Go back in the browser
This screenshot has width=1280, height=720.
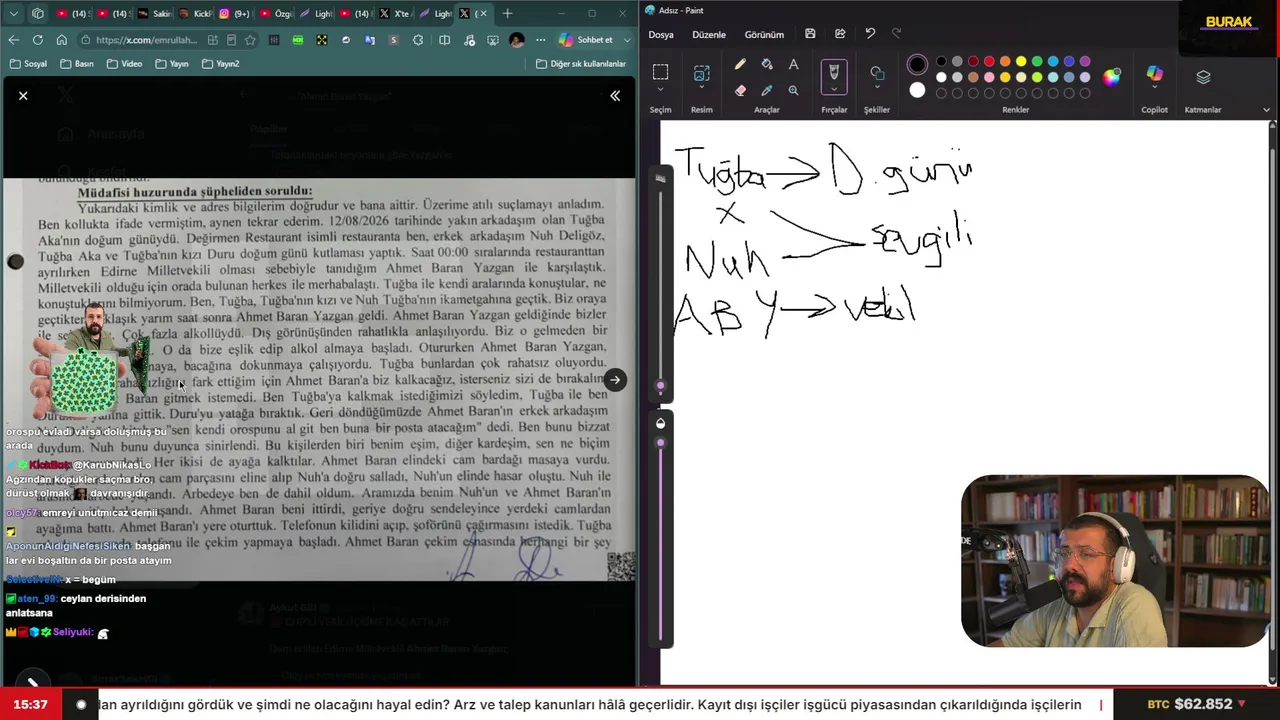(x=13, y=40)
